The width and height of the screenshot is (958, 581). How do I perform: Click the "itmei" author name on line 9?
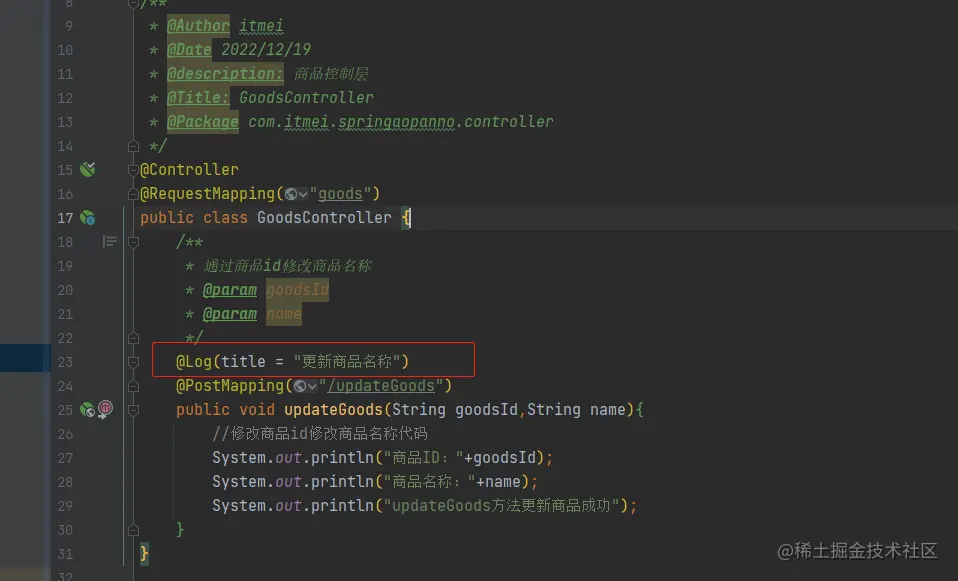(261, 26)
